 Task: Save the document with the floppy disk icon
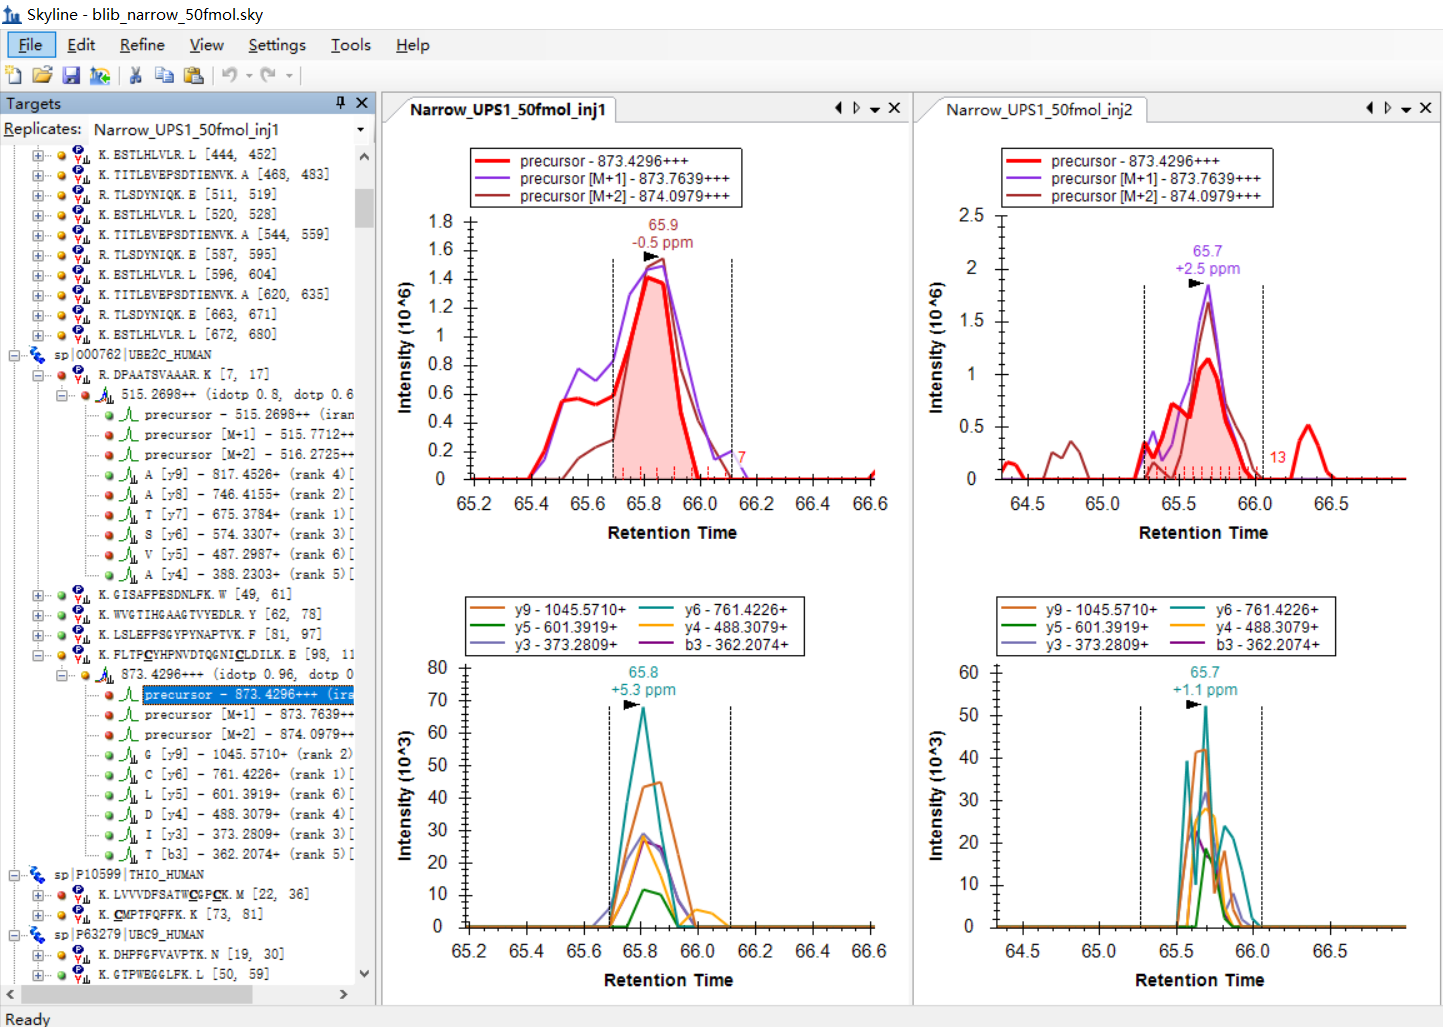tap(71, 75)
